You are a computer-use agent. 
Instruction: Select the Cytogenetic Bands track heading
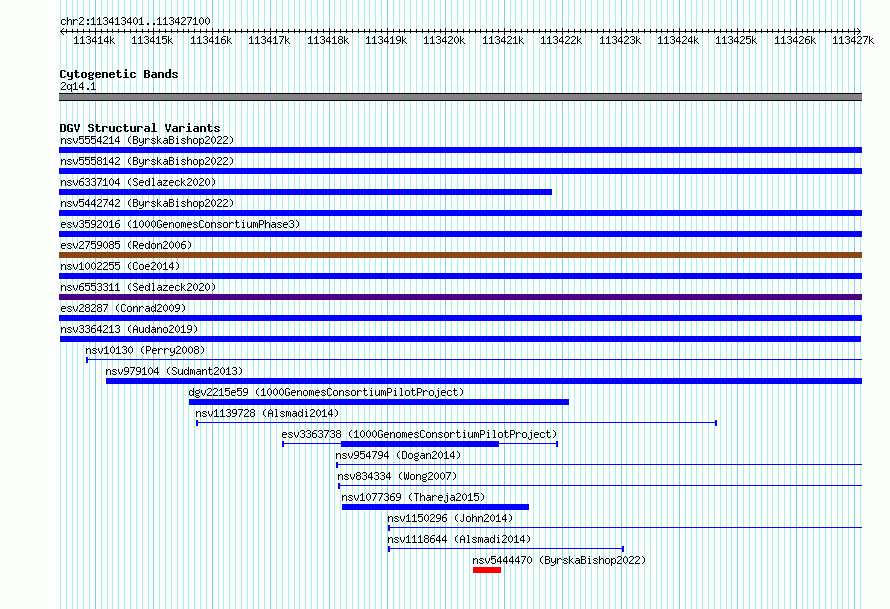(x=119, y=74)
